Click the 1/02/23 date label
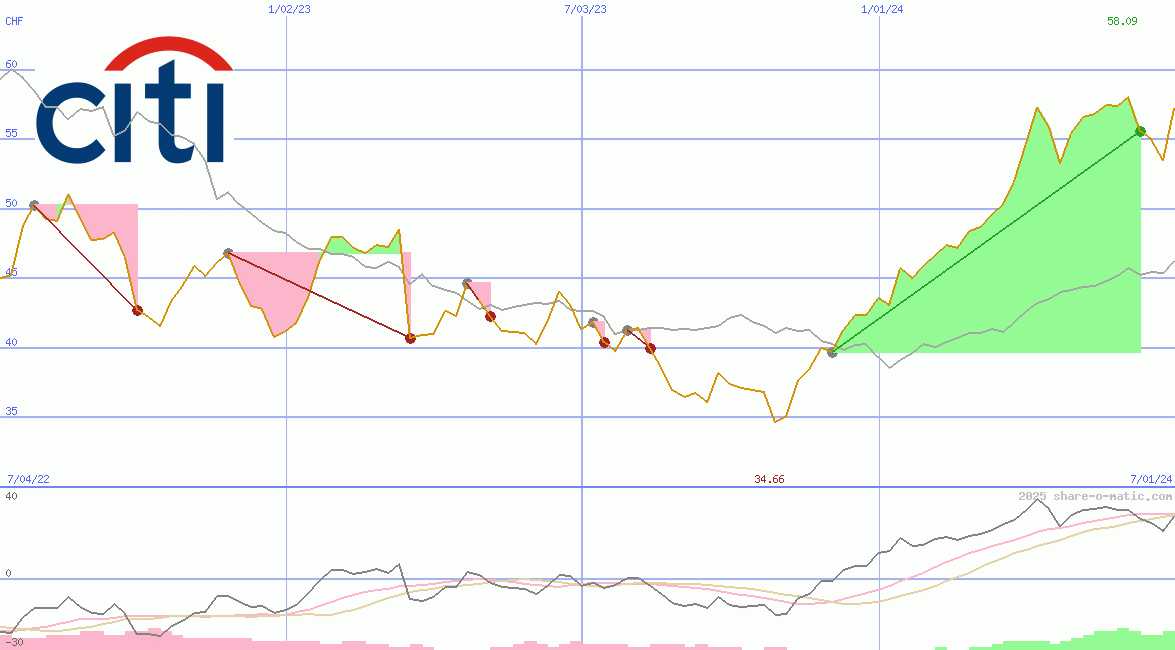 (289, 9)
